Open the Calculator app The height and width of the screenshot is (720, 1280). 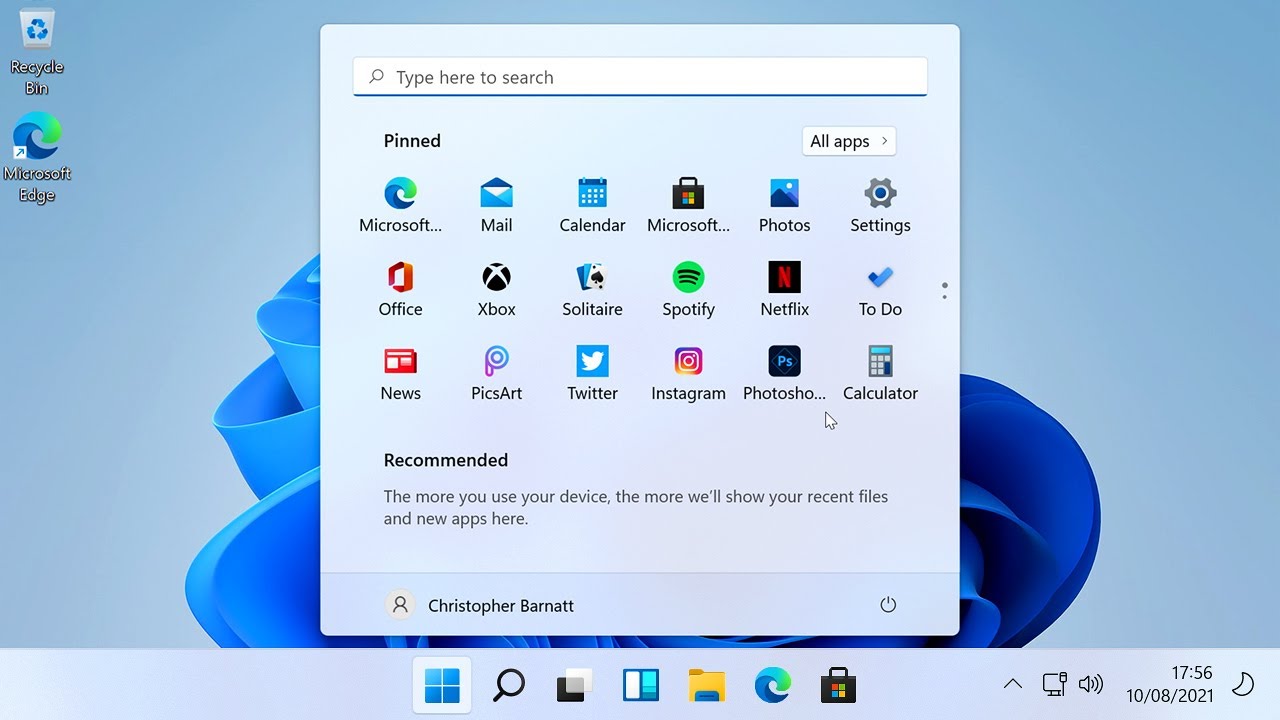[x=880, y=374]
